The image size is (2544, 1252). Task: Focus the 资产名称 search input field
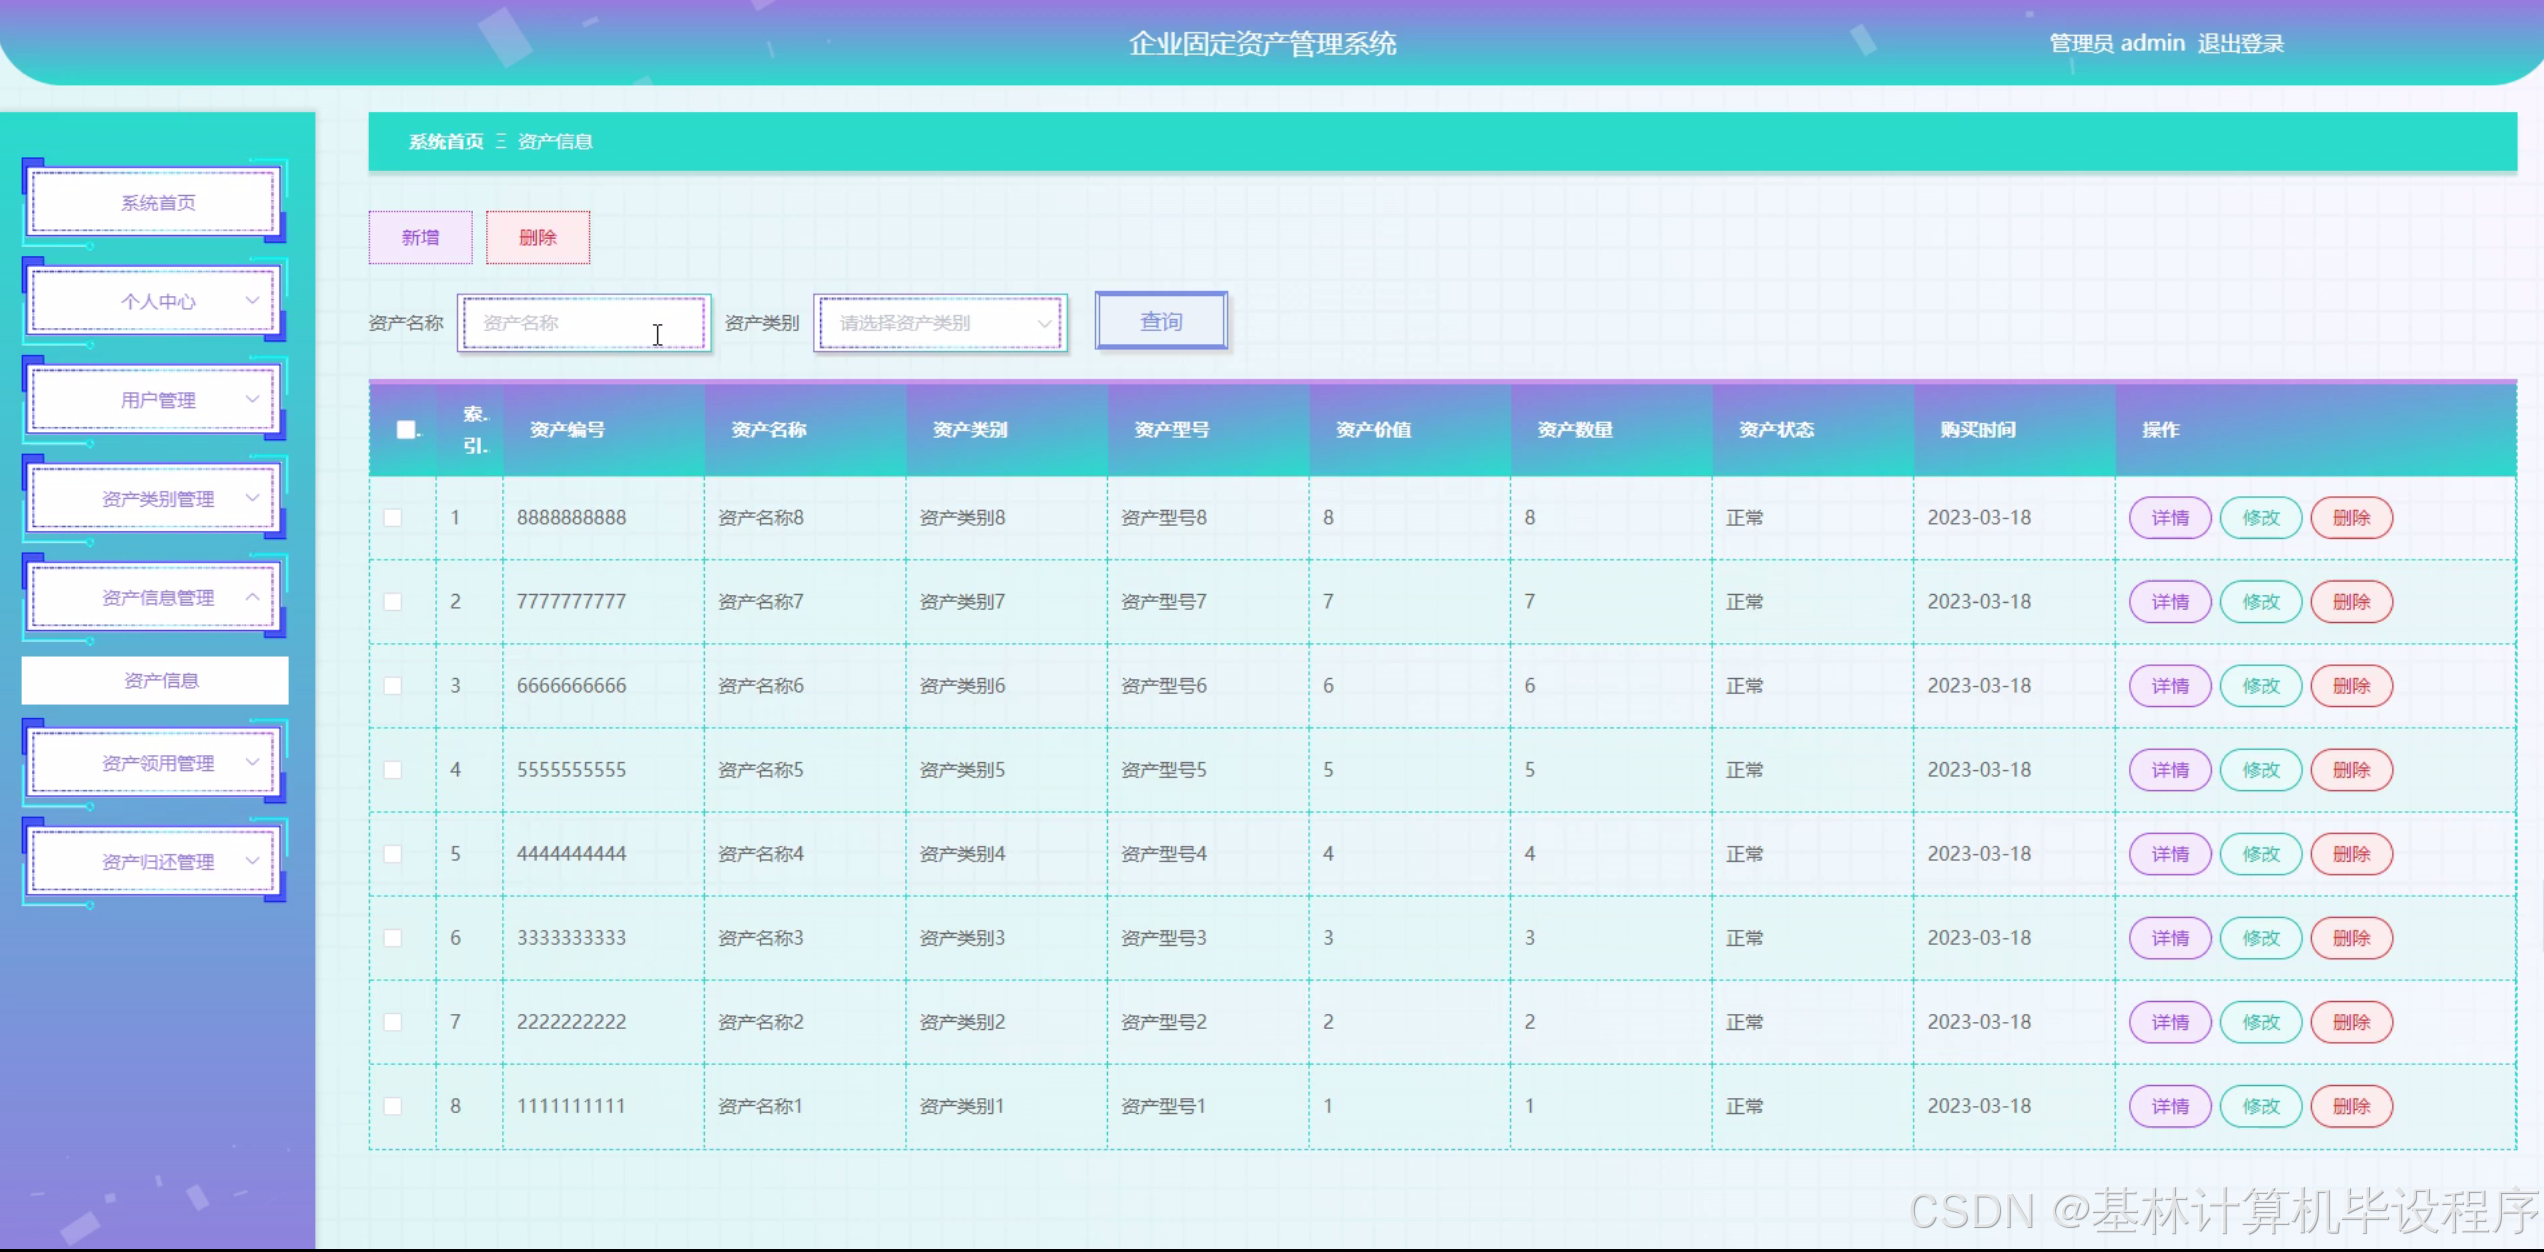point(584,323)
